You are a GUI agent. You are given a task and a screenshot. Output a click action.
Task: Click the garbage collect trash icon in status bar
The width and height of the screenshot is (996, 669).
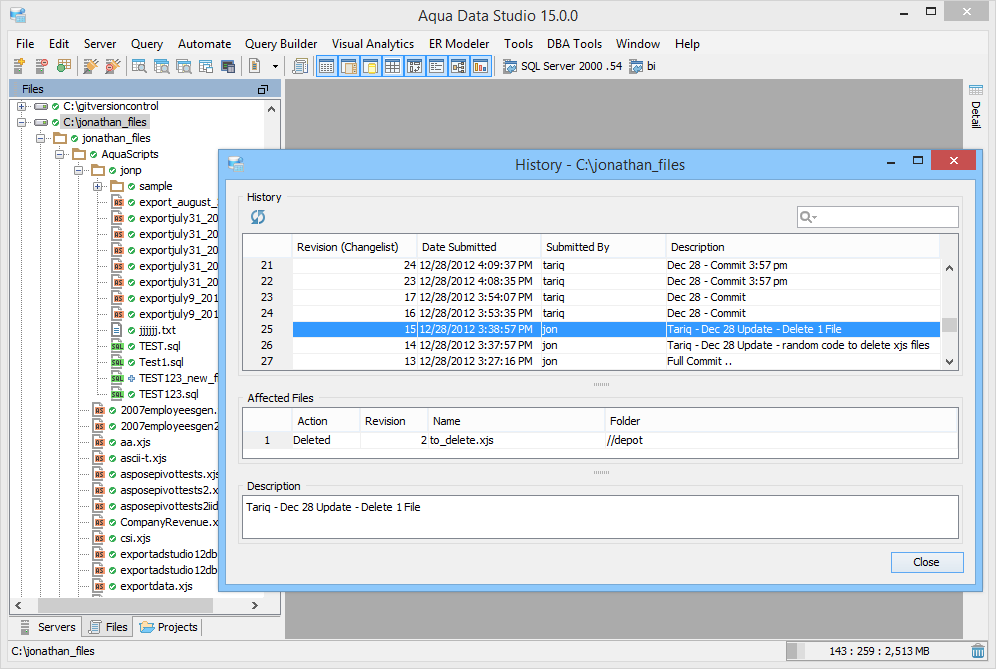(x=978, y=651)
